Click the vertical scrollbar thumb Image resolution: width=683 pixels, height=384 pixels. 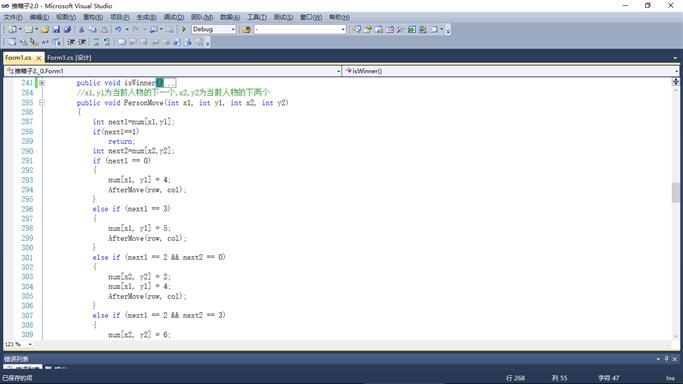pyautogui.click(x=676, y=193)
